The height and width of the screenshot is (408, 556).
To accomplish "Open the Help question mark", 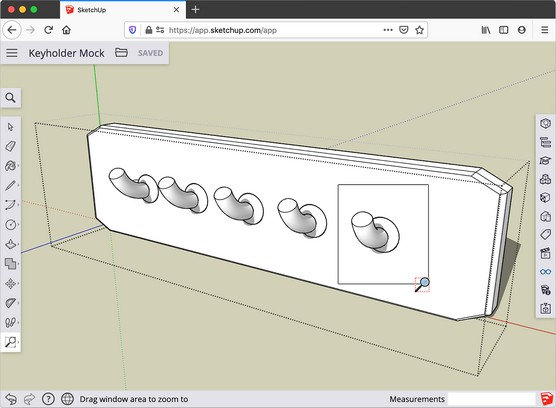I will point(48,399).
